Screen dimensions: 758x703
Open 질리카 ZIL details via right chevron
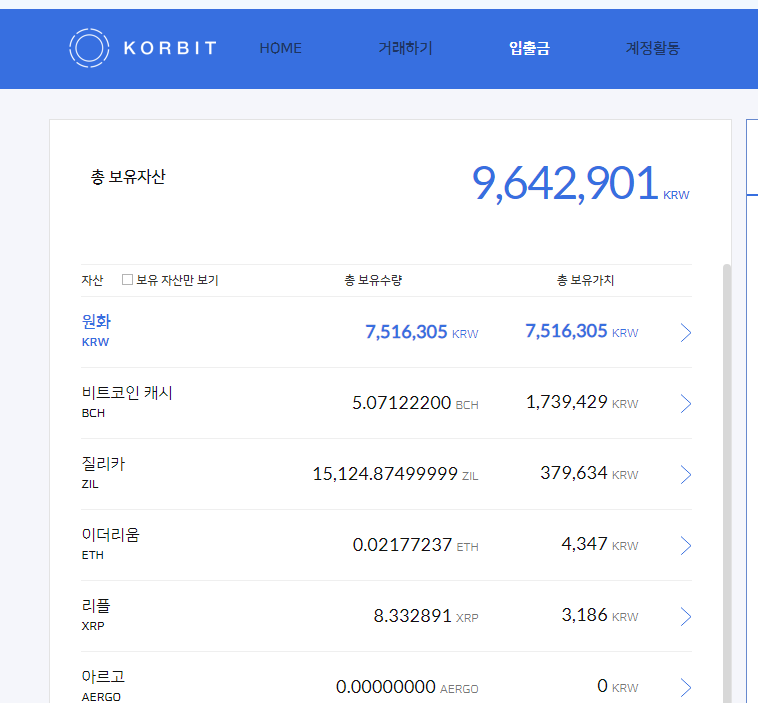pos(685,475)
